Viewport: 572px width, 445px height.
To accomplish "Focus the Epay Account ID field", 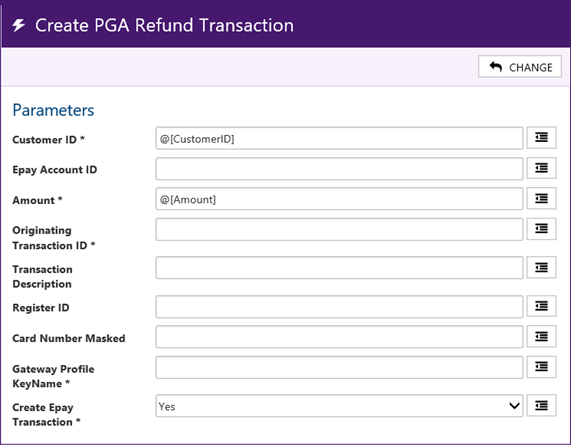I will coord(339,169).
